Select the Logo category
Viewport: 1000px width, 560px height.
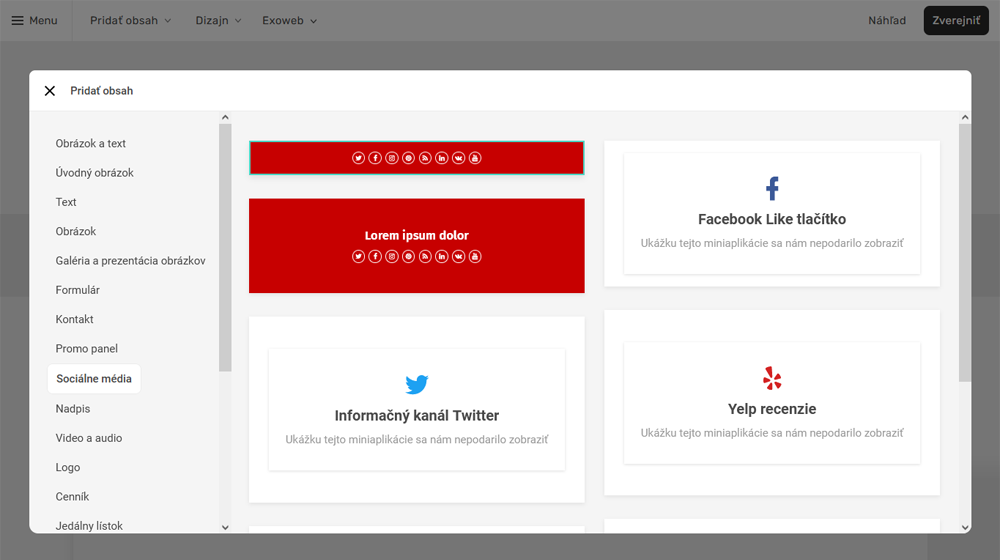(68, 468)
